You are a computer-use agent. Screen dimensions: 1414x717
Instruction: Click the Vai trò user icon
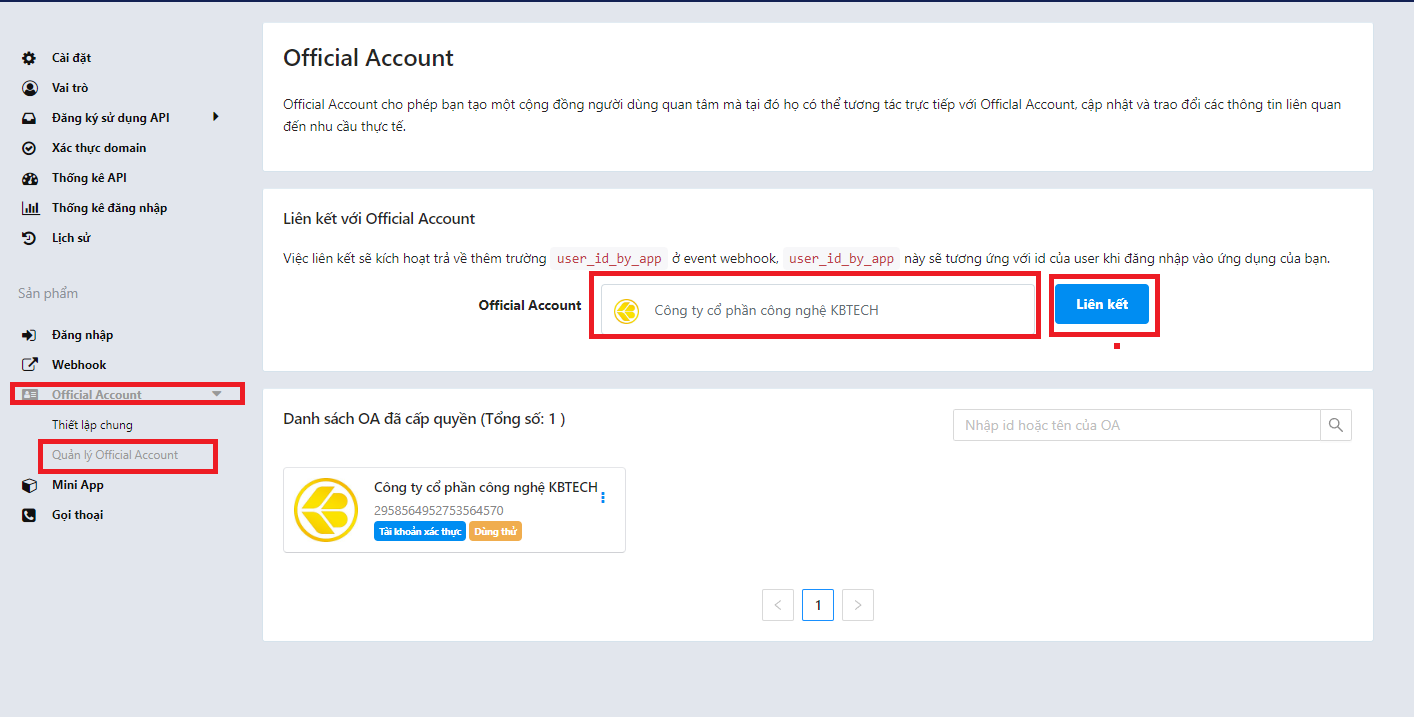pyautogui.click(x=29, y=88)
